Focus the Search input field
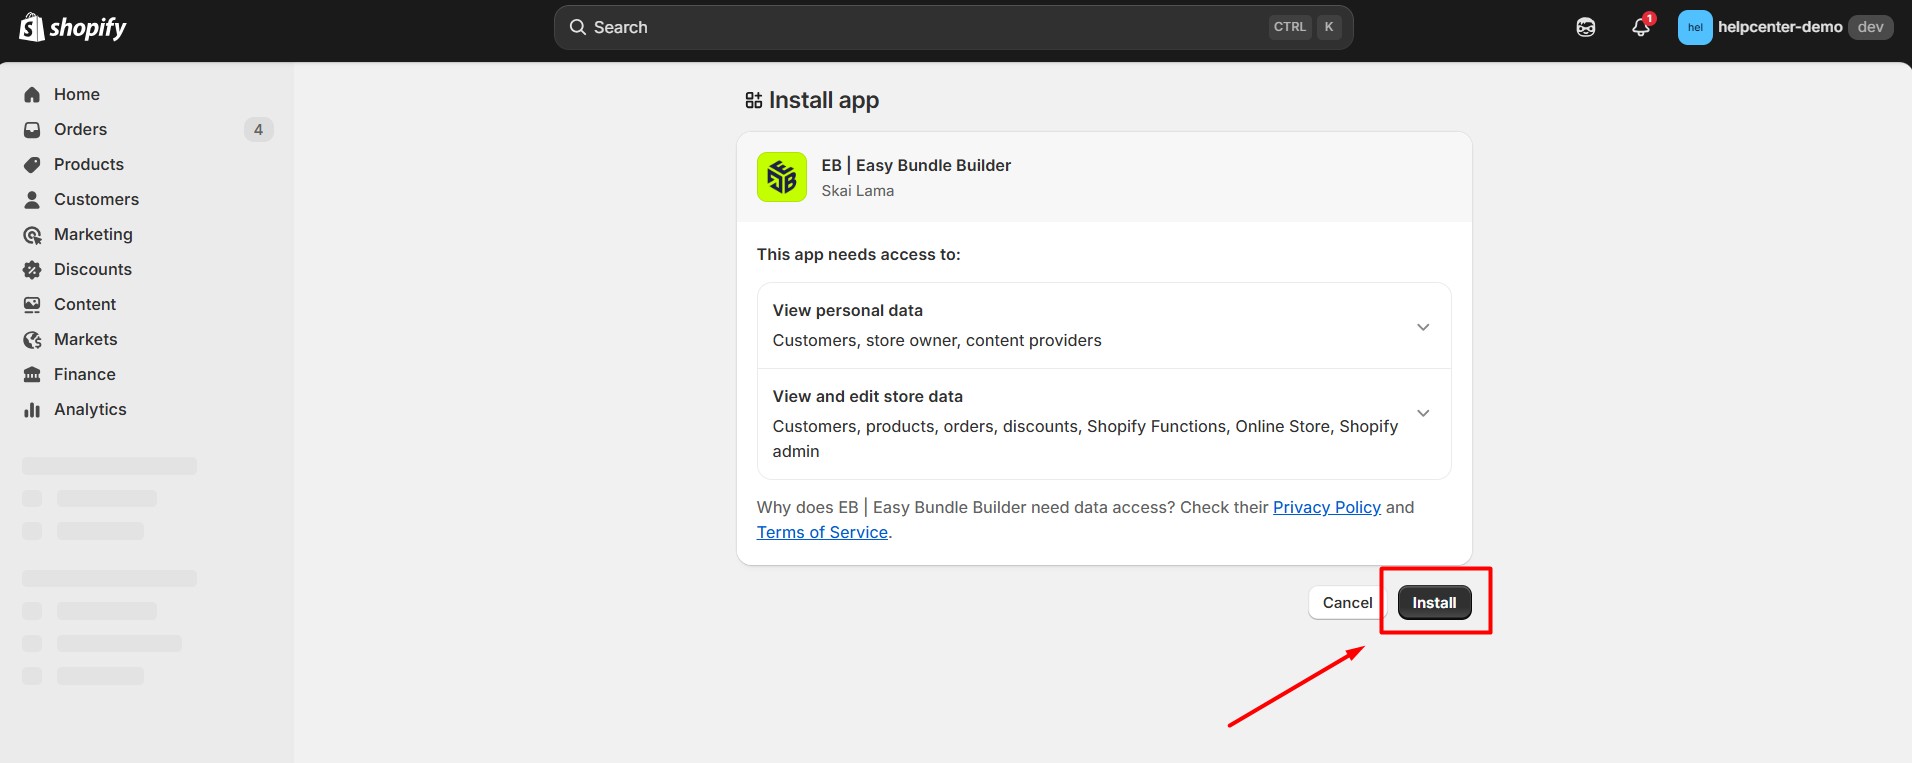Screen dimensions: 1912x763 953,27
